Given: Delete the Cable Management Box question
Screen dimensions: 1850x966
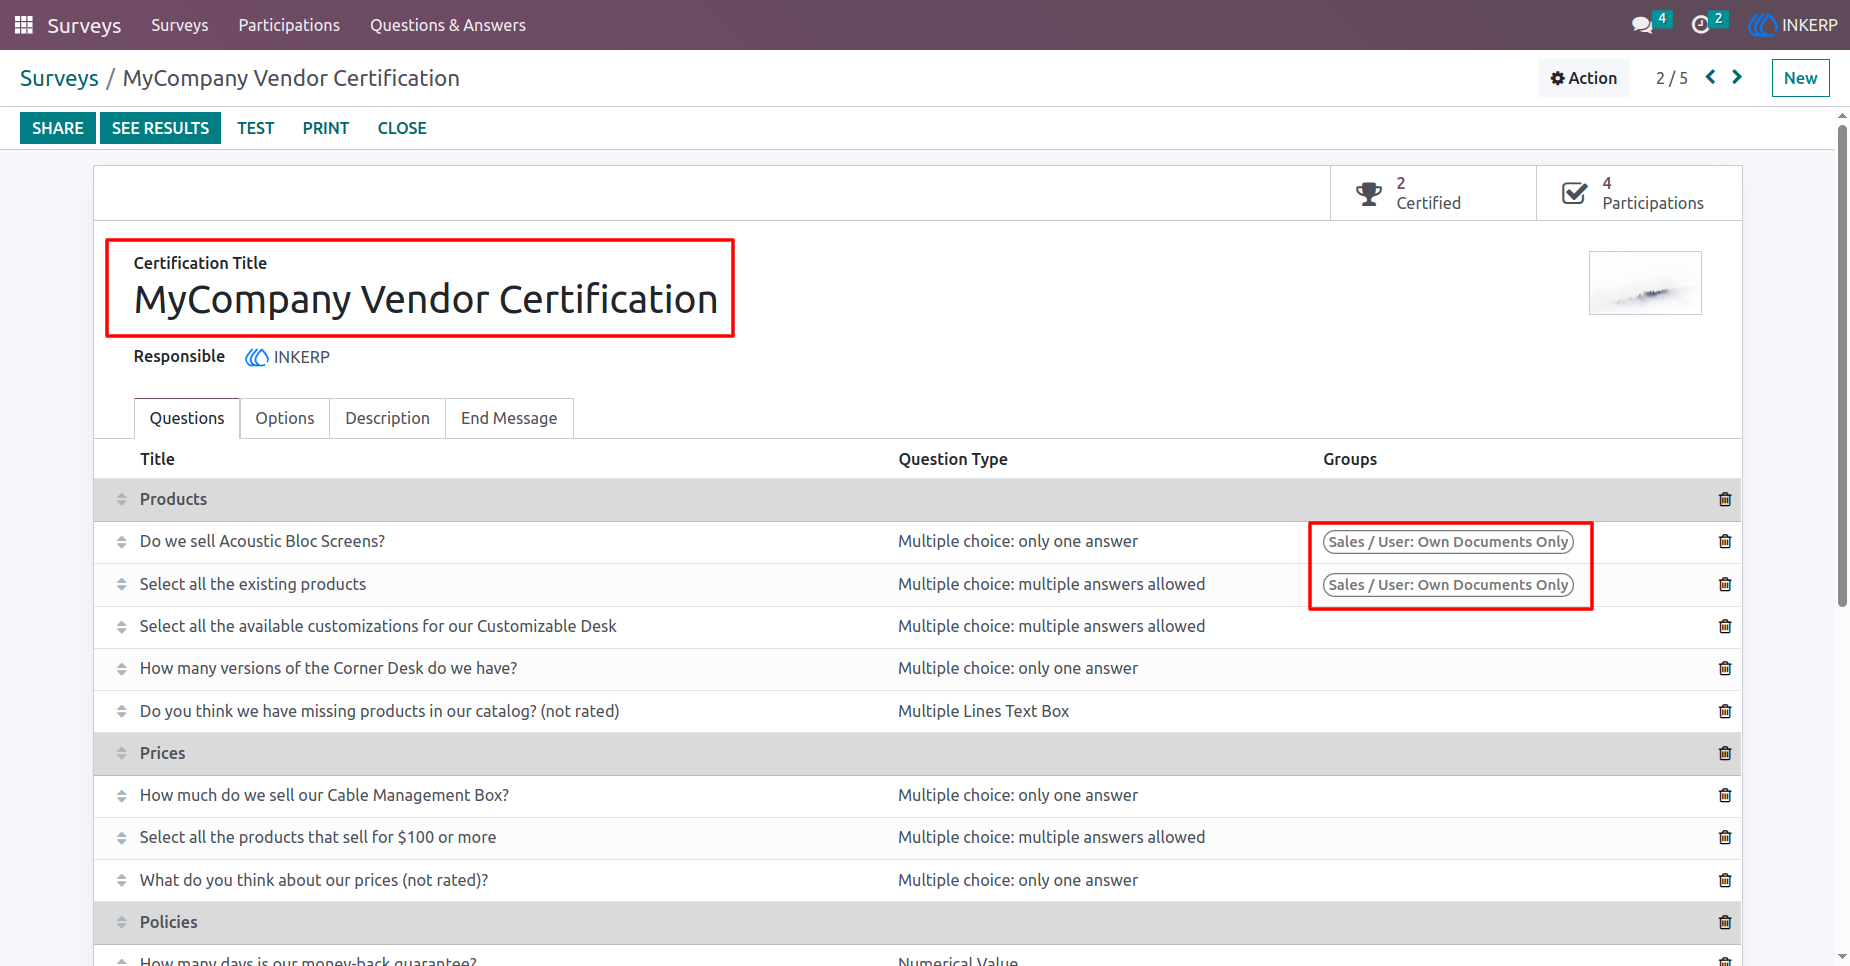Looking at the screenshot, I should click(1725, 795).
